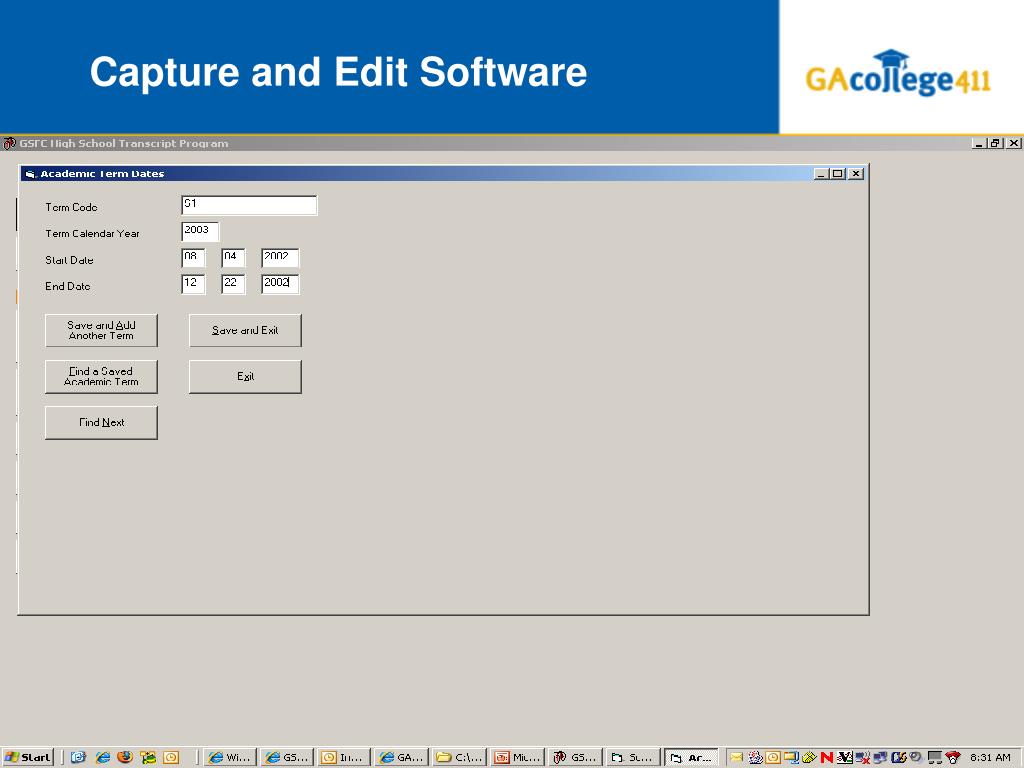Click the Start Date year box
The width and height of the screenshot is (1024, 768).
pyautogui.click(x=280, y=257)
